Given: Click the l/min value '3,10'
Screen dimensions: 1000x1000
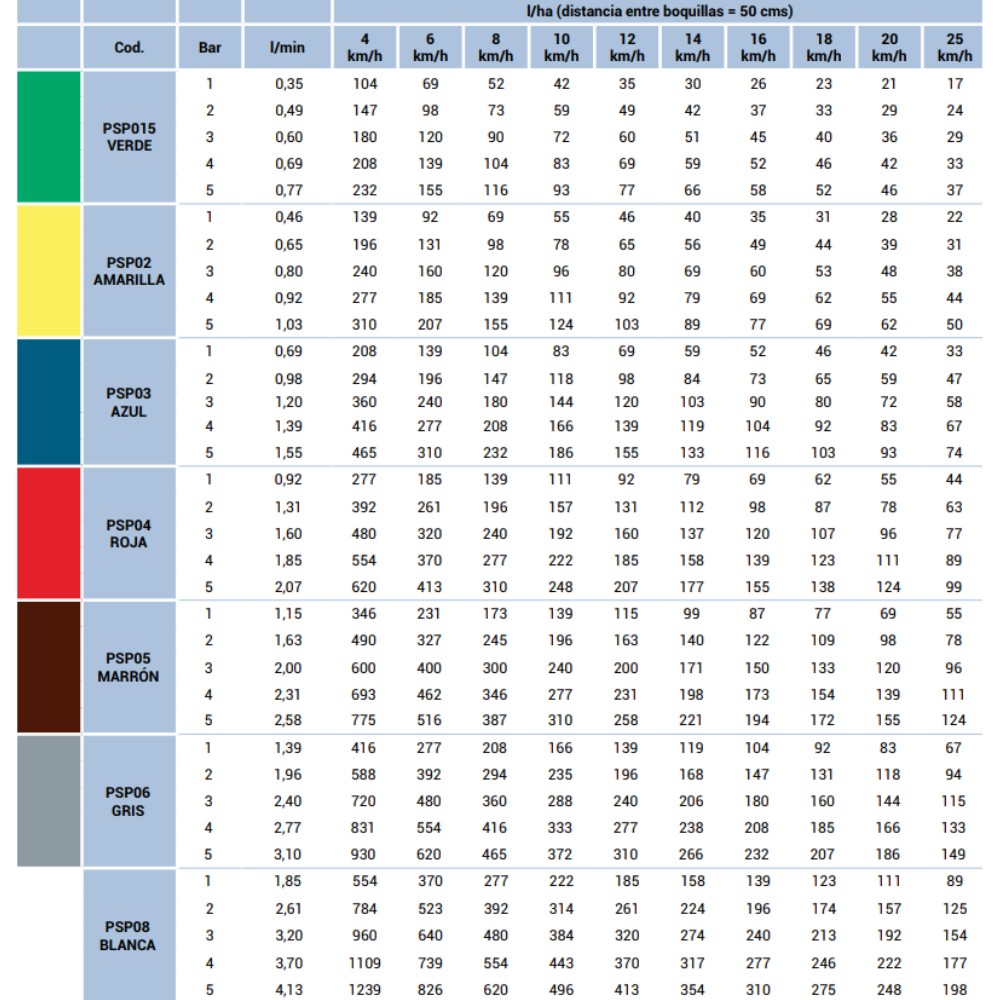Looking at the screenshot, I should pos(288,854).
